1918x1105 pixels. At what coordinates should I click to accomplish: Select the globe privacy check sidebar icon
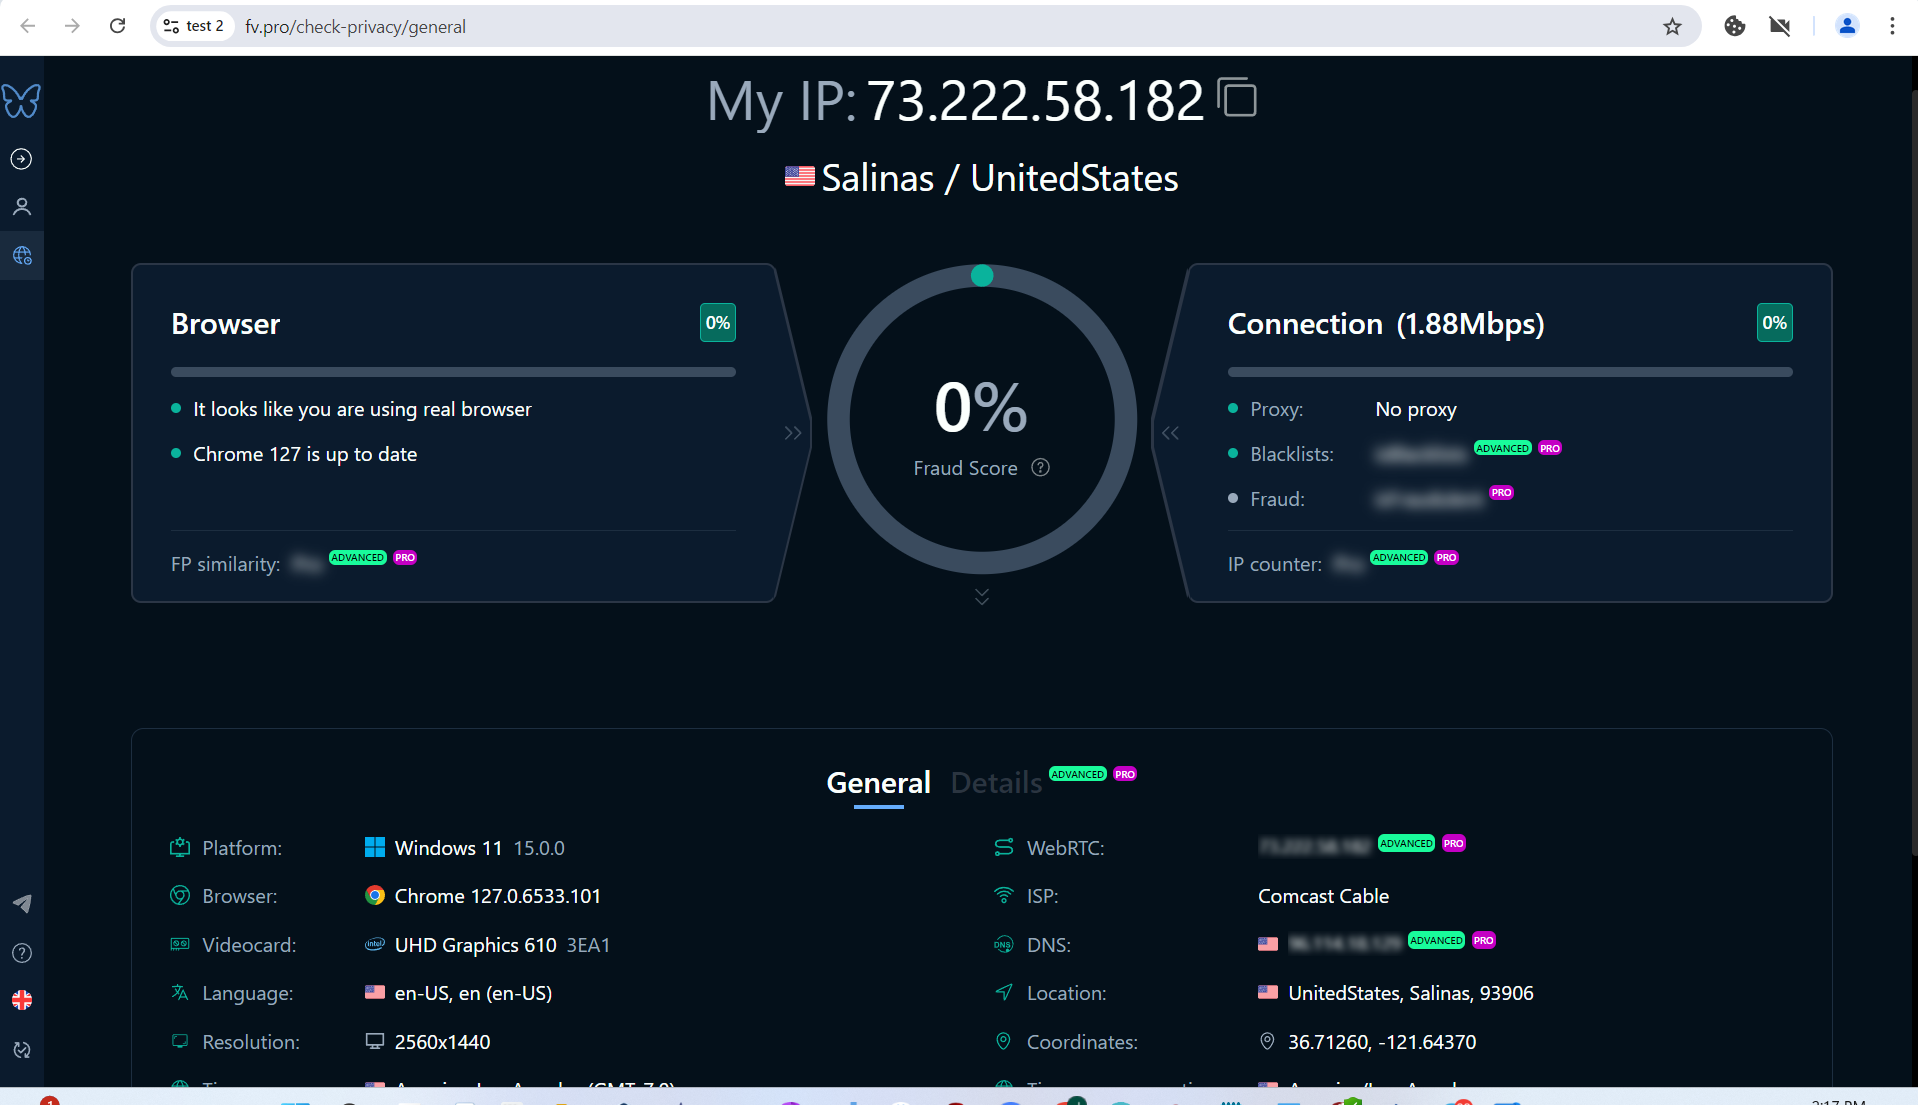point(21,256)
